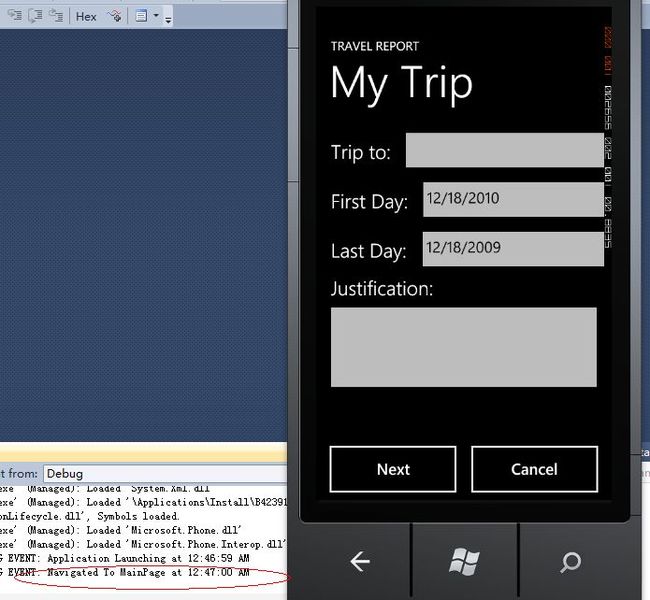Open the Debug output source combo box

pos(165,474)
